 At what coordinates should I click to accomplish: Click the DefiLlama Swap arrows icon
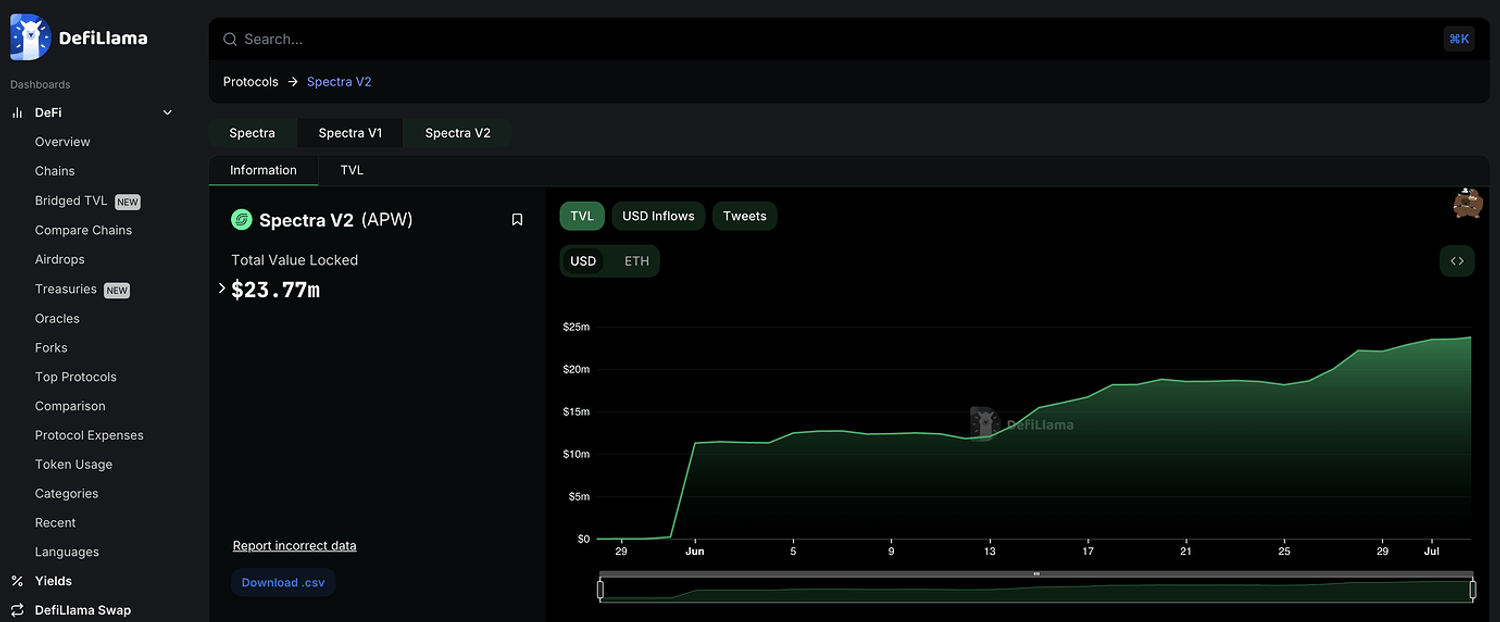[17, 610]
